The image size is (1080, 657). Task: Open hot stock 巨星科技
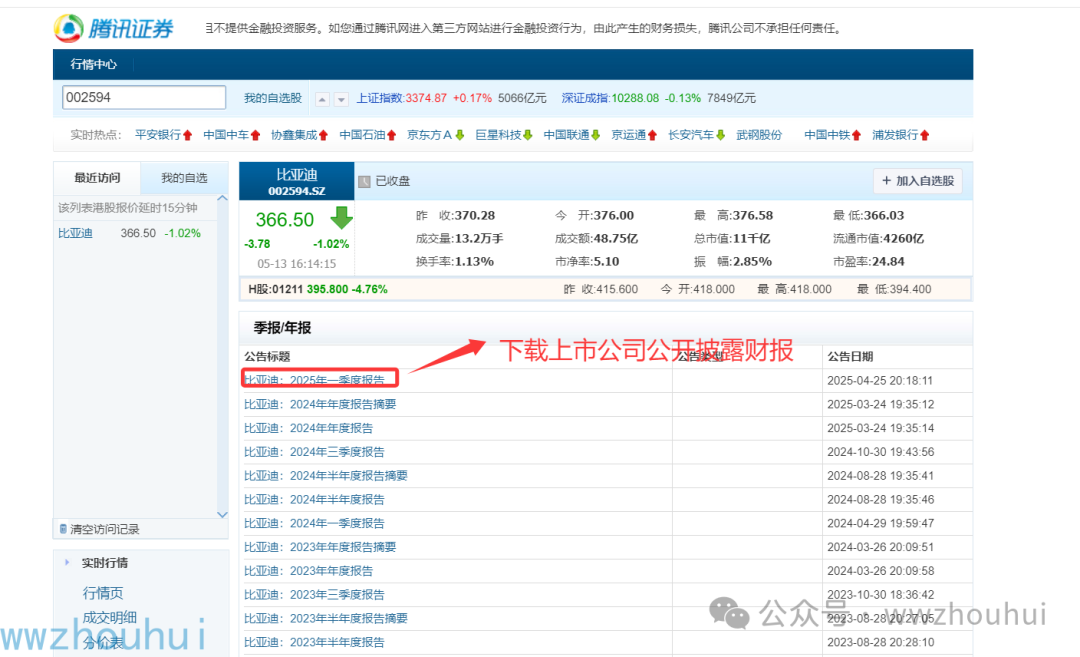pyautogui.click(x=499, y=135)
